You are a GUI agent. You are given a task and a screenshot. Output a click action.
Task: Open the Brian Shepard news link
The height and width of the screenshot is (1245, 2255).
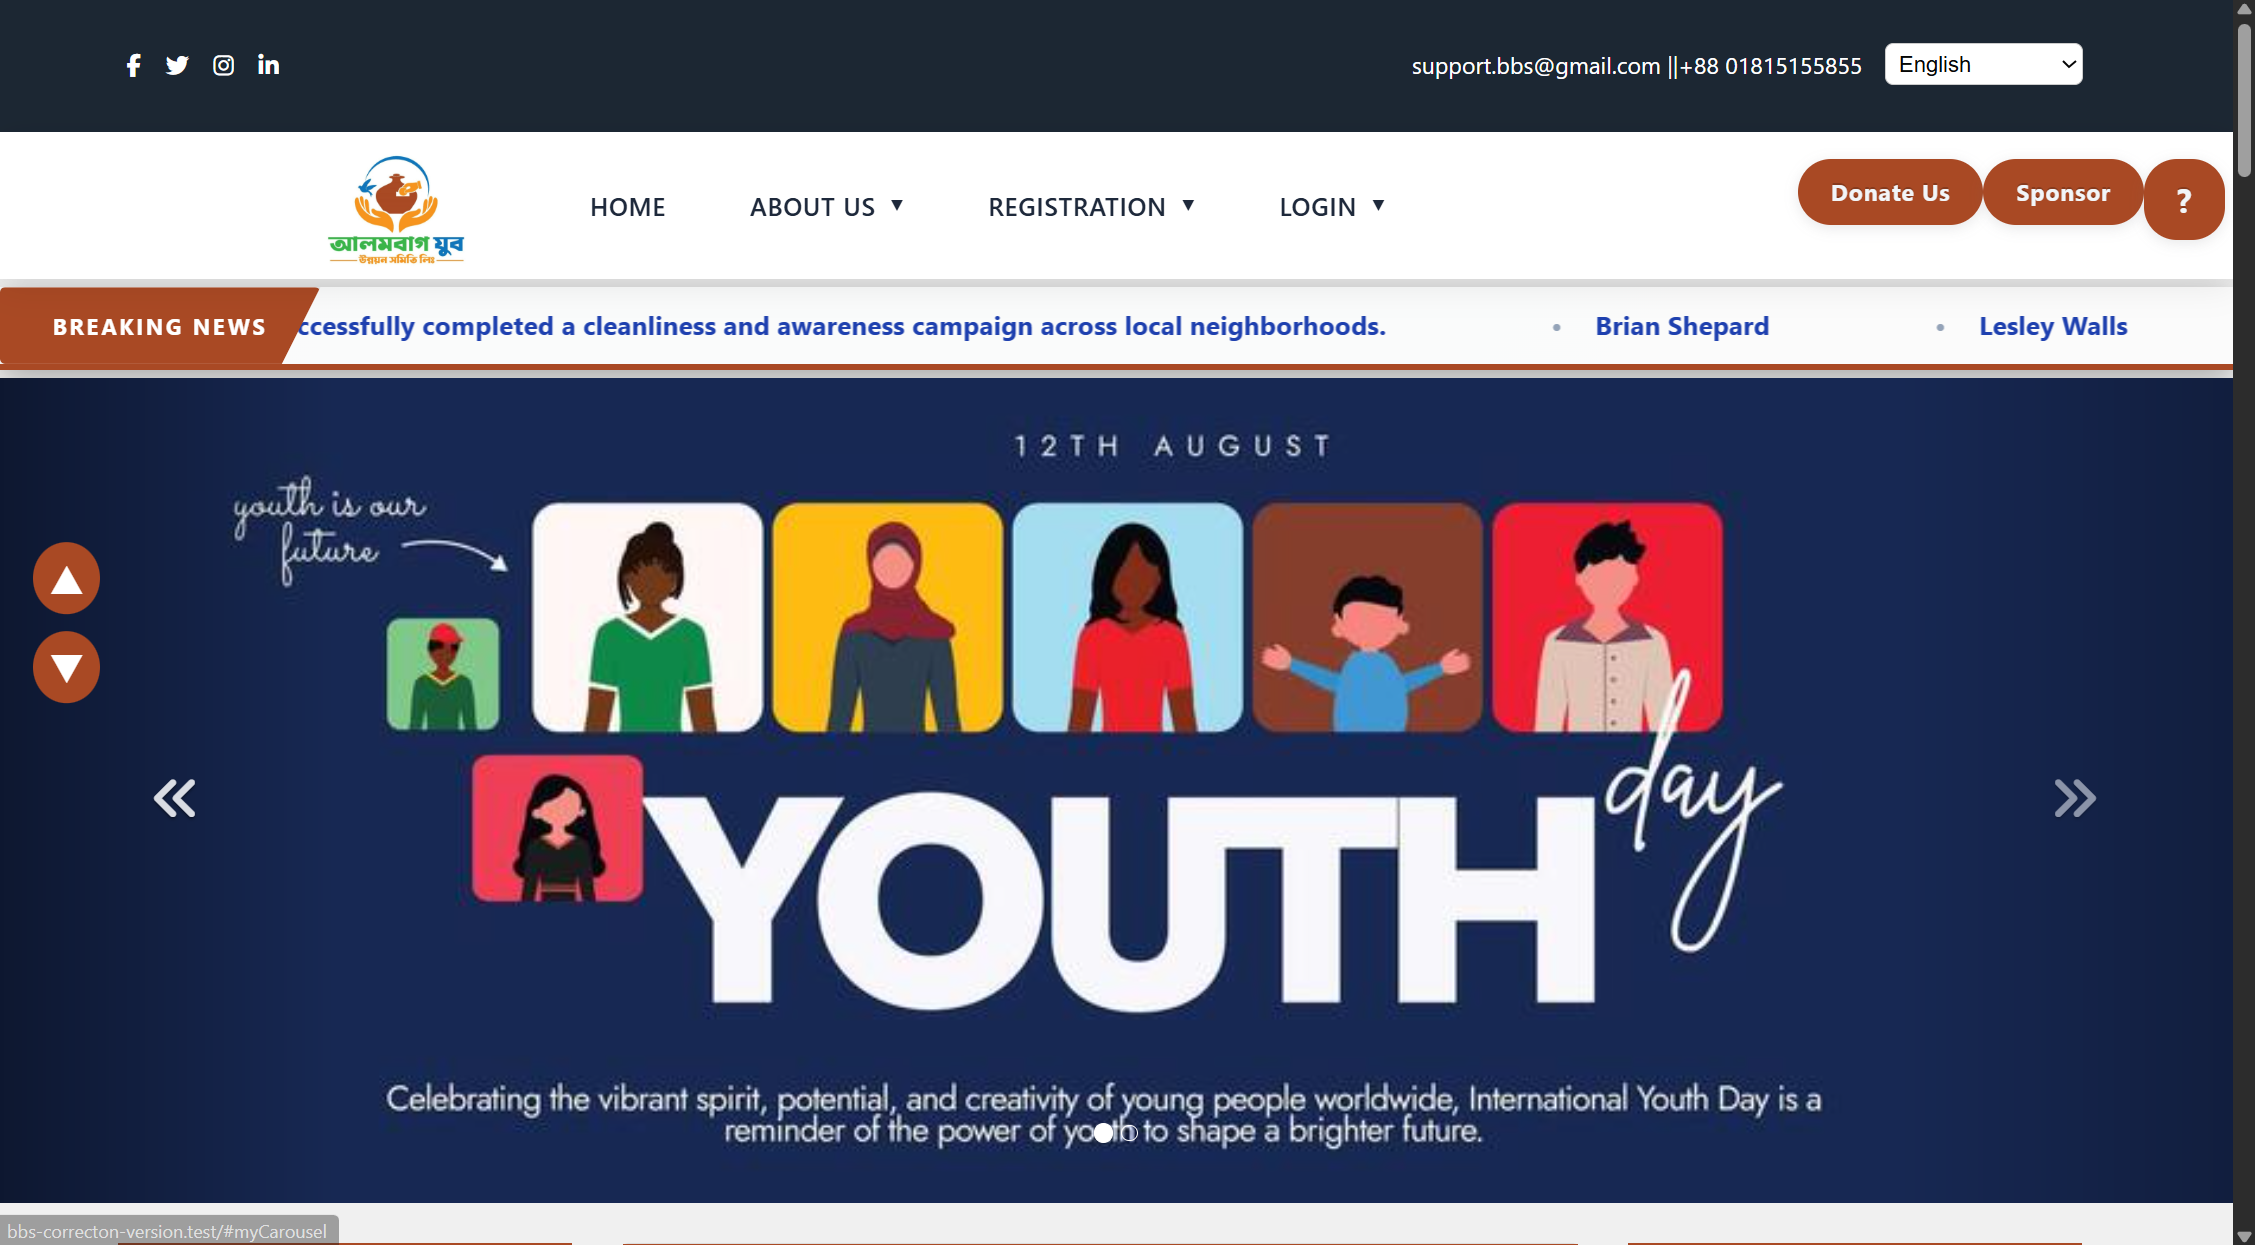point(1682,326)
